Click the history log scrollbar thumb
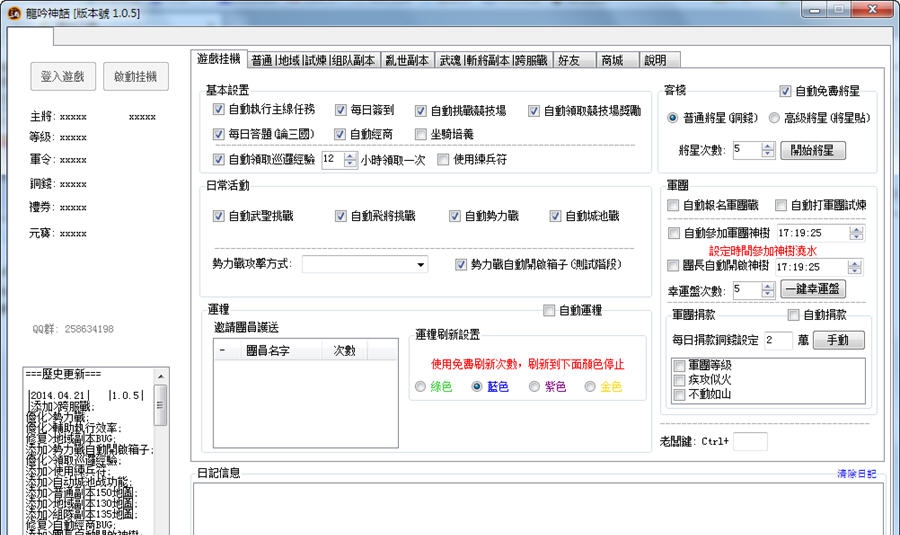Screen dimensions: 900x535 coord(161,405)
